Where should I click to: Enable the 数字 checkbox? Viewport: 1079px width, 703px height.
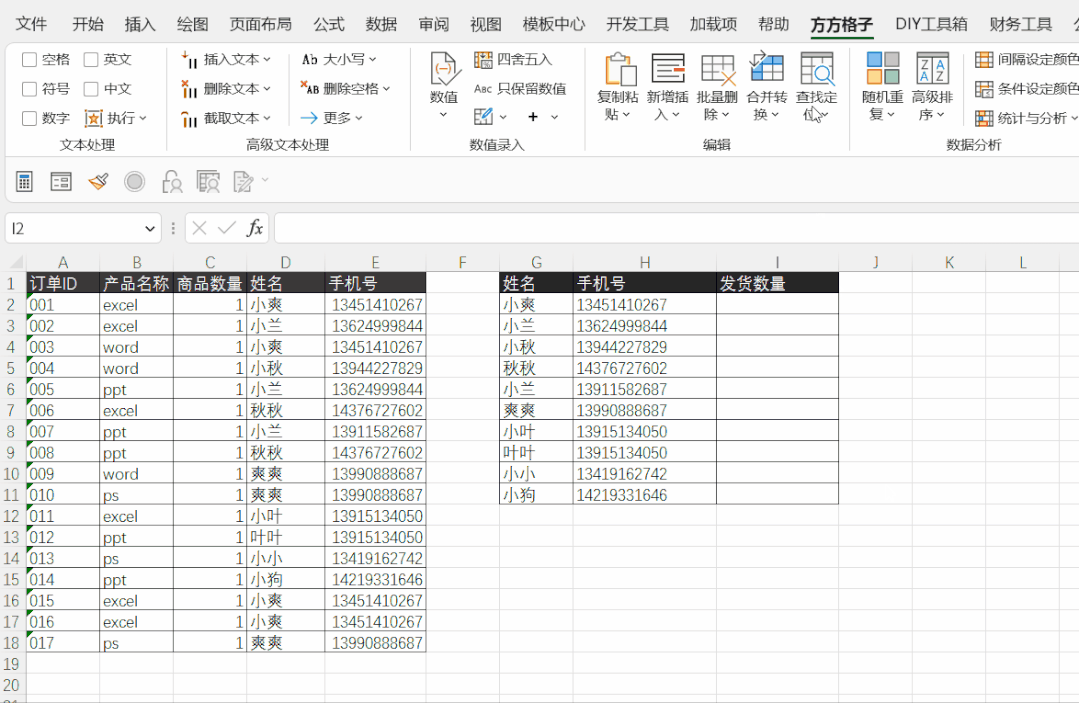point(30,118)
